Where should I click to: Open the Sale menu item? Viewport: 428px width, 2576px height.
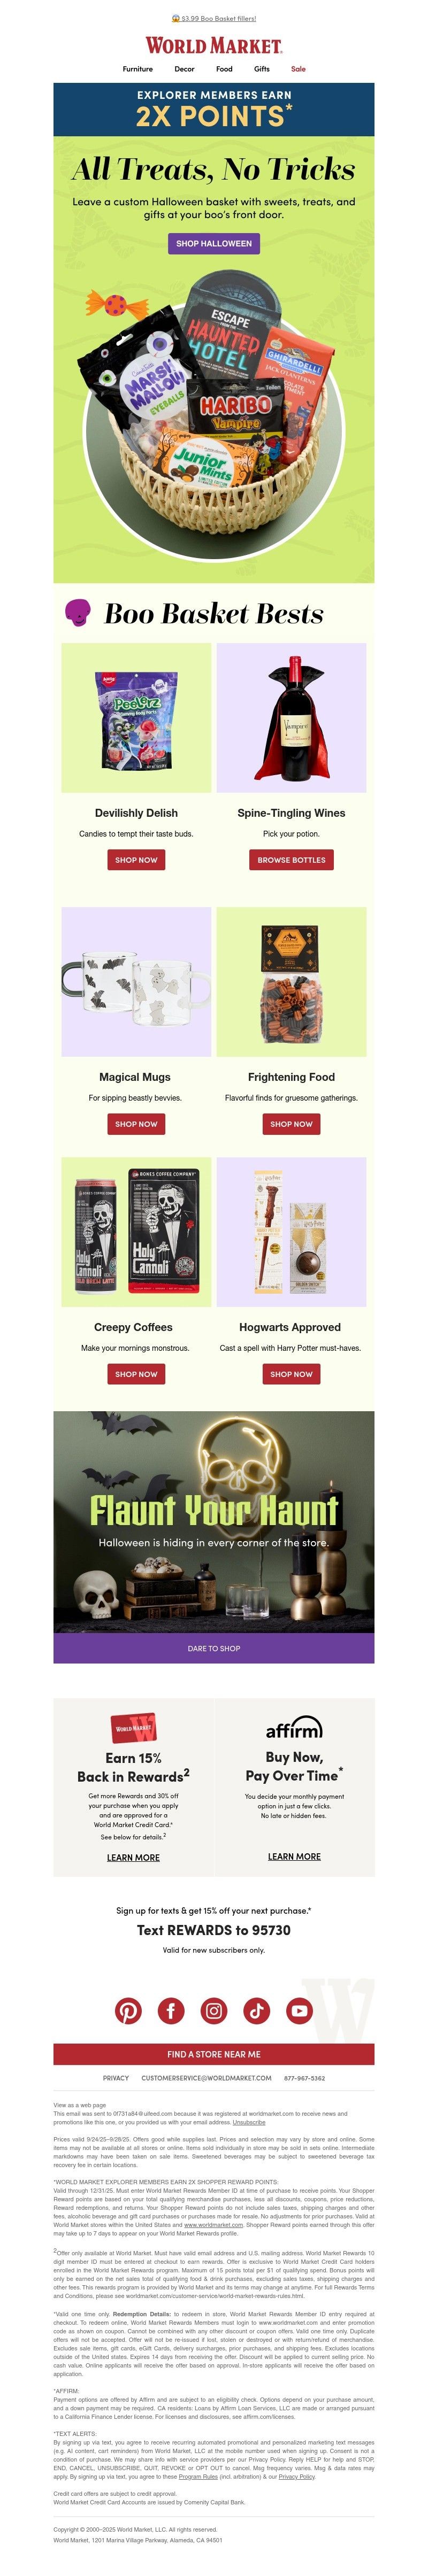click(x=298, y=69)
